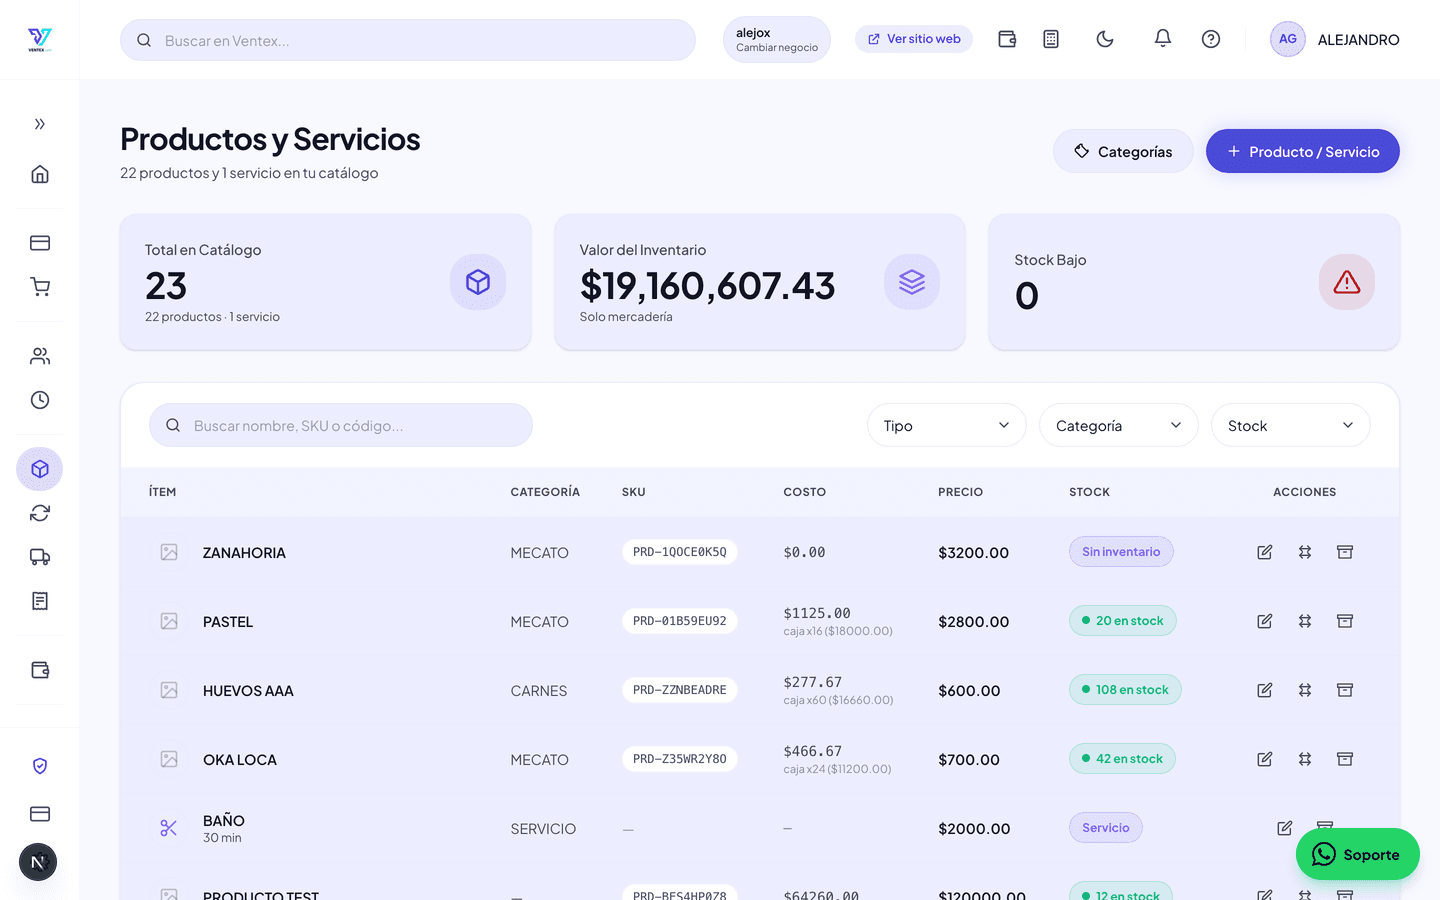This screenshot has width=1440, height=900.
Task: Edit the OKA LOCA product
Action: 1265,759
